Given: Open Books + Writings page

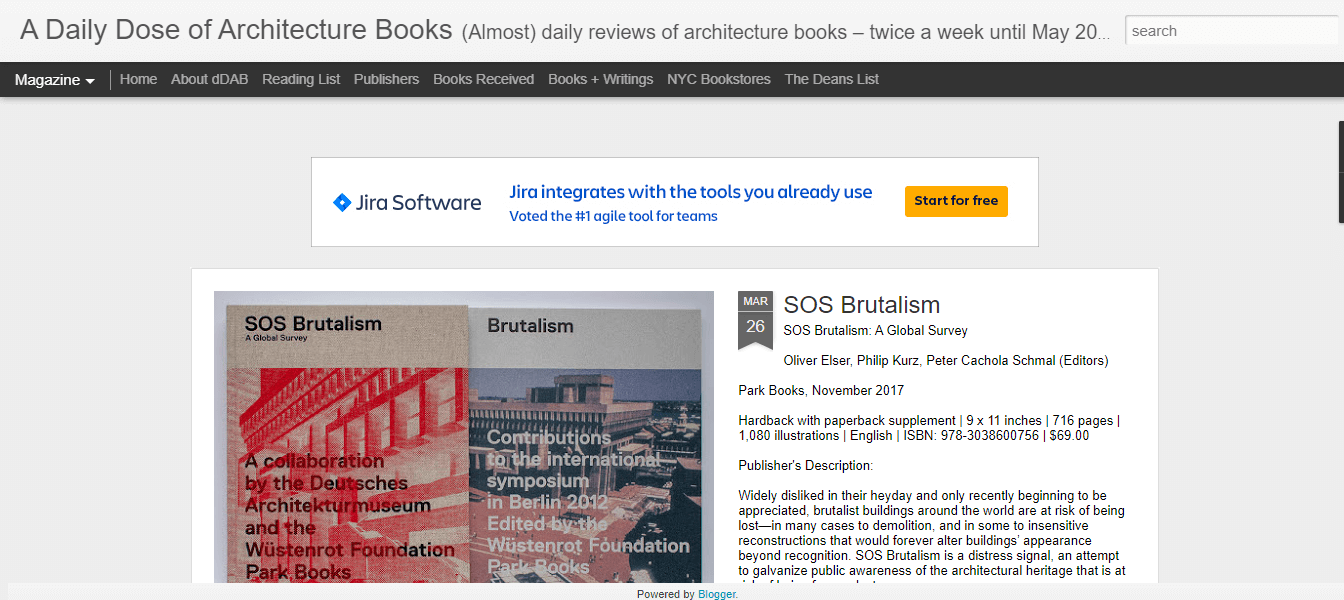Looking at the screenshot, I should click(600, 79).
